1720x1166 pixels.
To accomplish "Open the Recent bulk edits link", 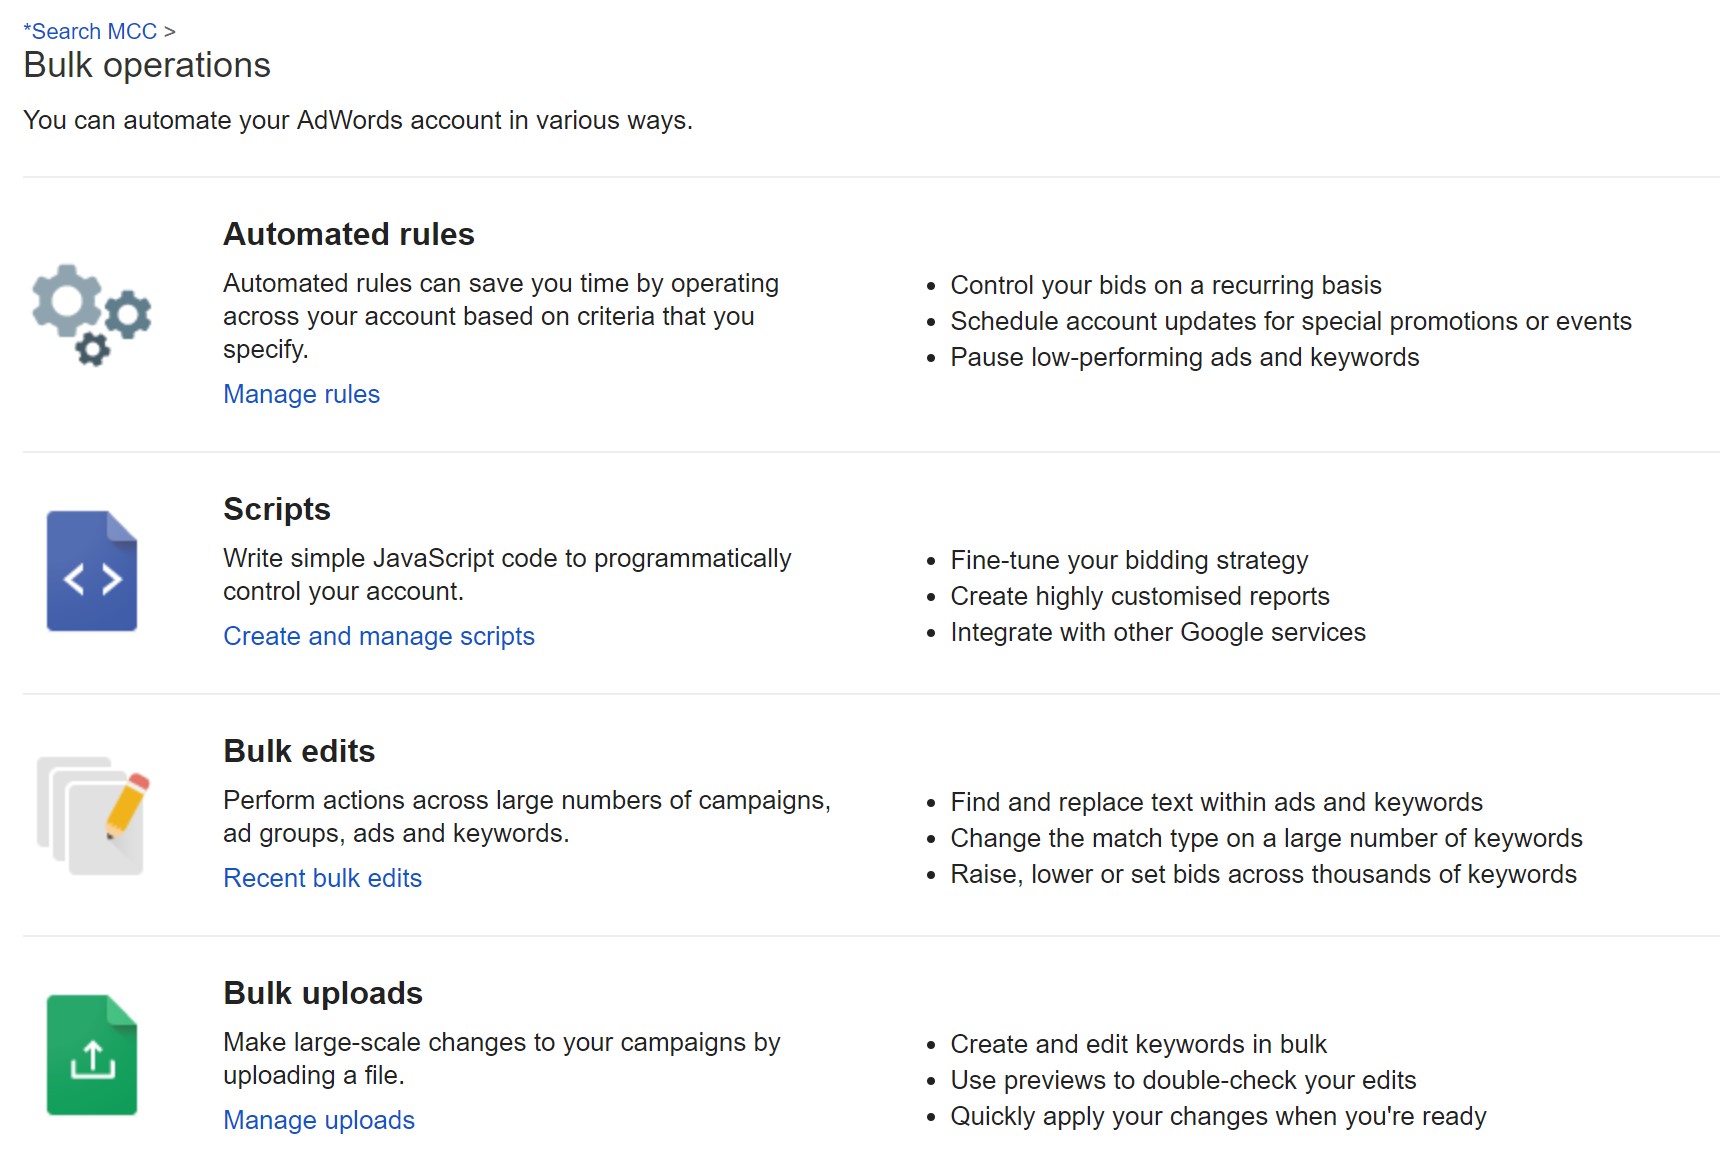I will (322, 878).
